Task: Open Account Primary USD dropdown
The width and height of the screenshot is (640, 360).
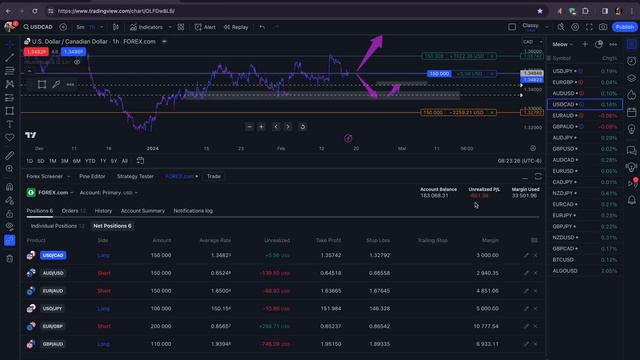Action: click(109, 193)
